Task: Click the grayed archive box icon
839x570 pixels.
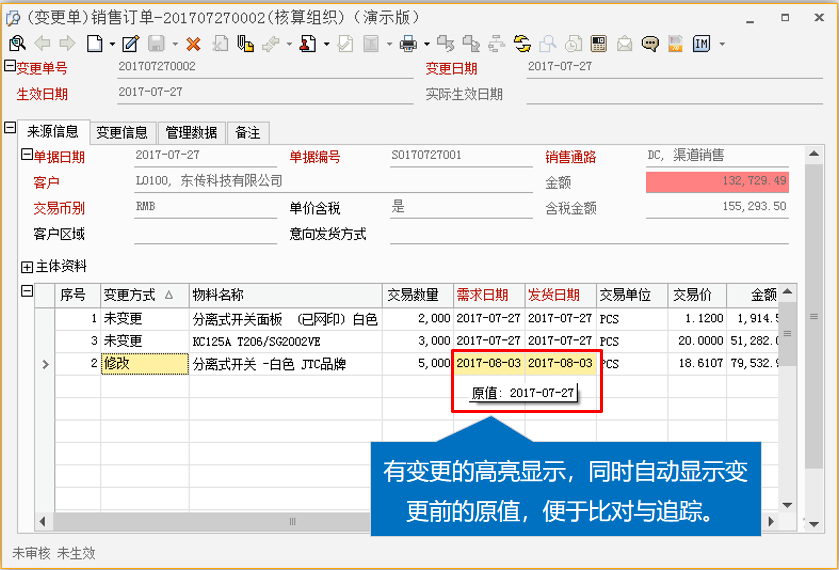Action: (371, 44)
